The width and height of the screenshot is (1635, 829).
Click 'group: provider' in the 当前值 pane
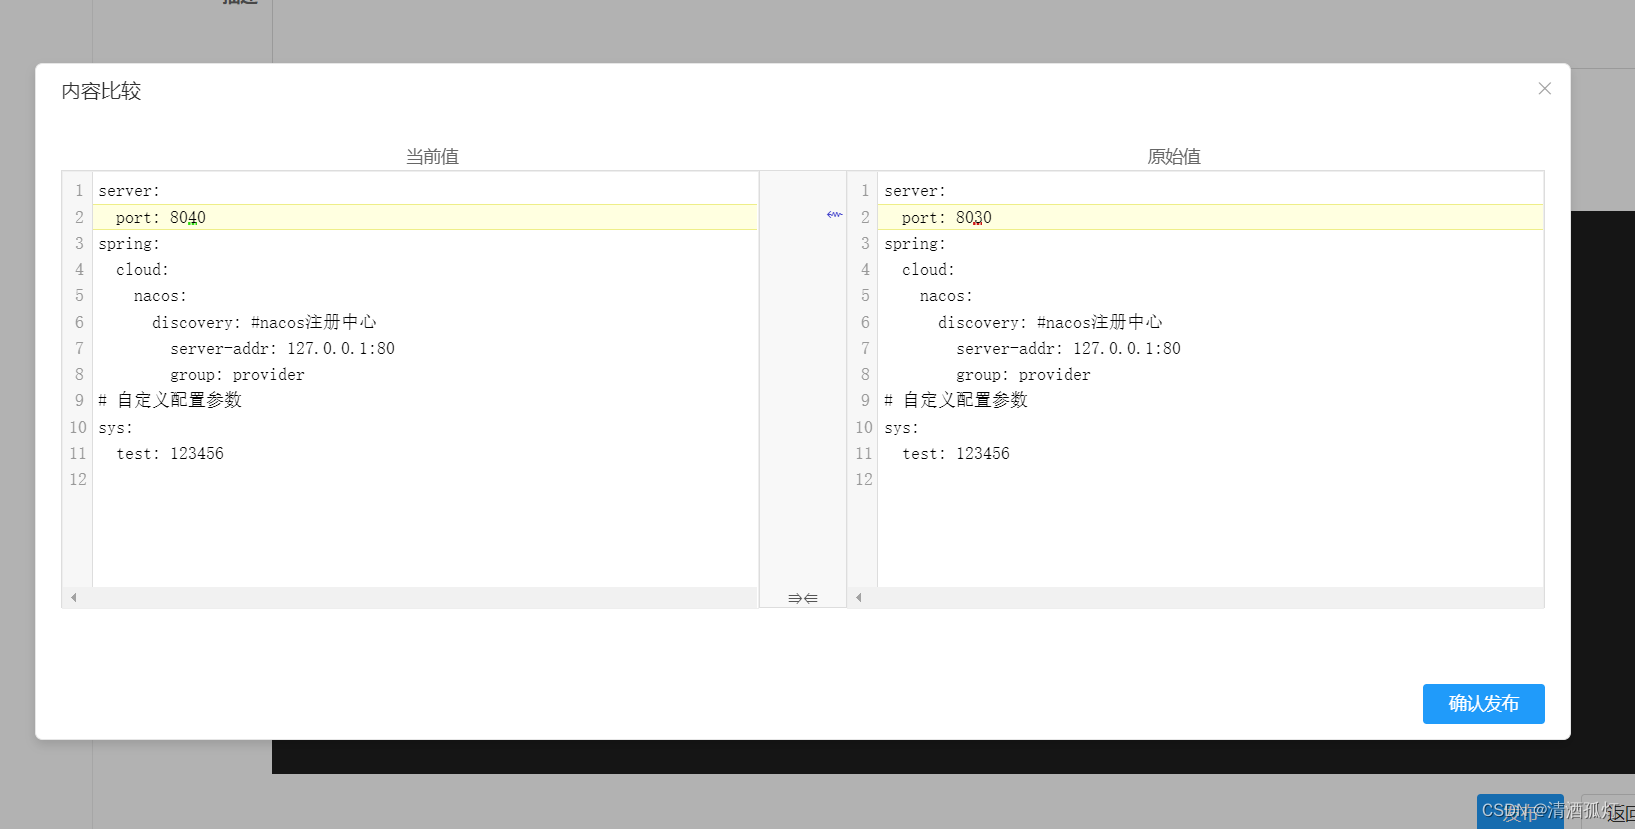click(x=237, y=375)
